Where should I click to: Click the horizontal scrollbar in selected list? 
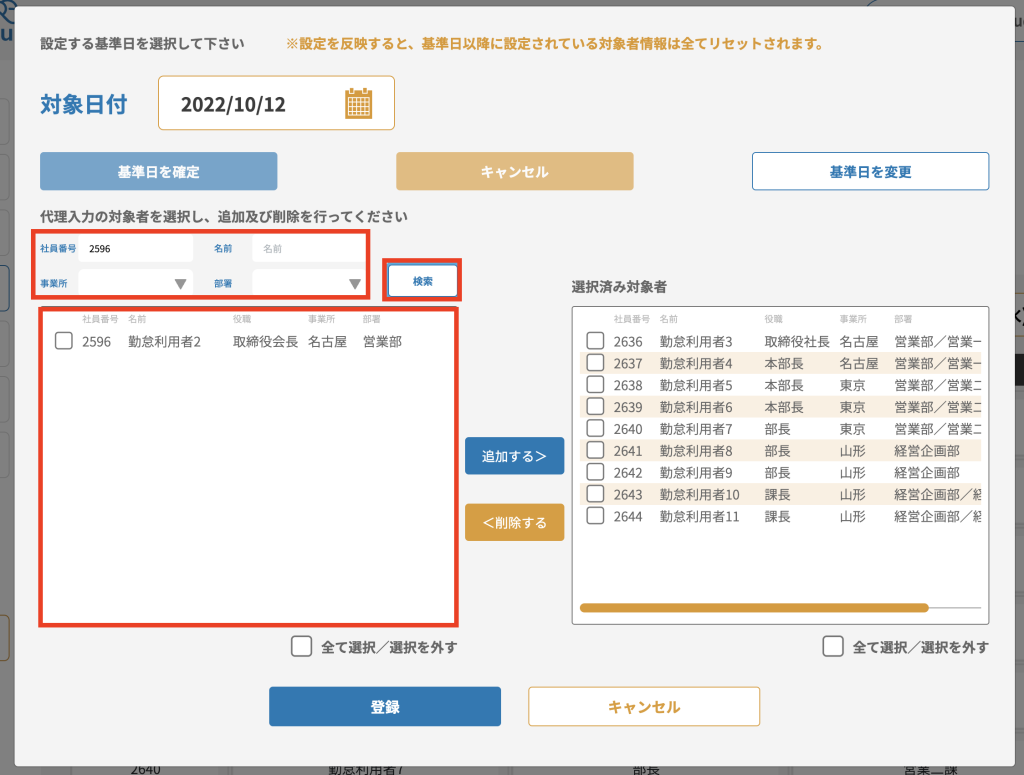pyautogui.click(x=754, y=607)
